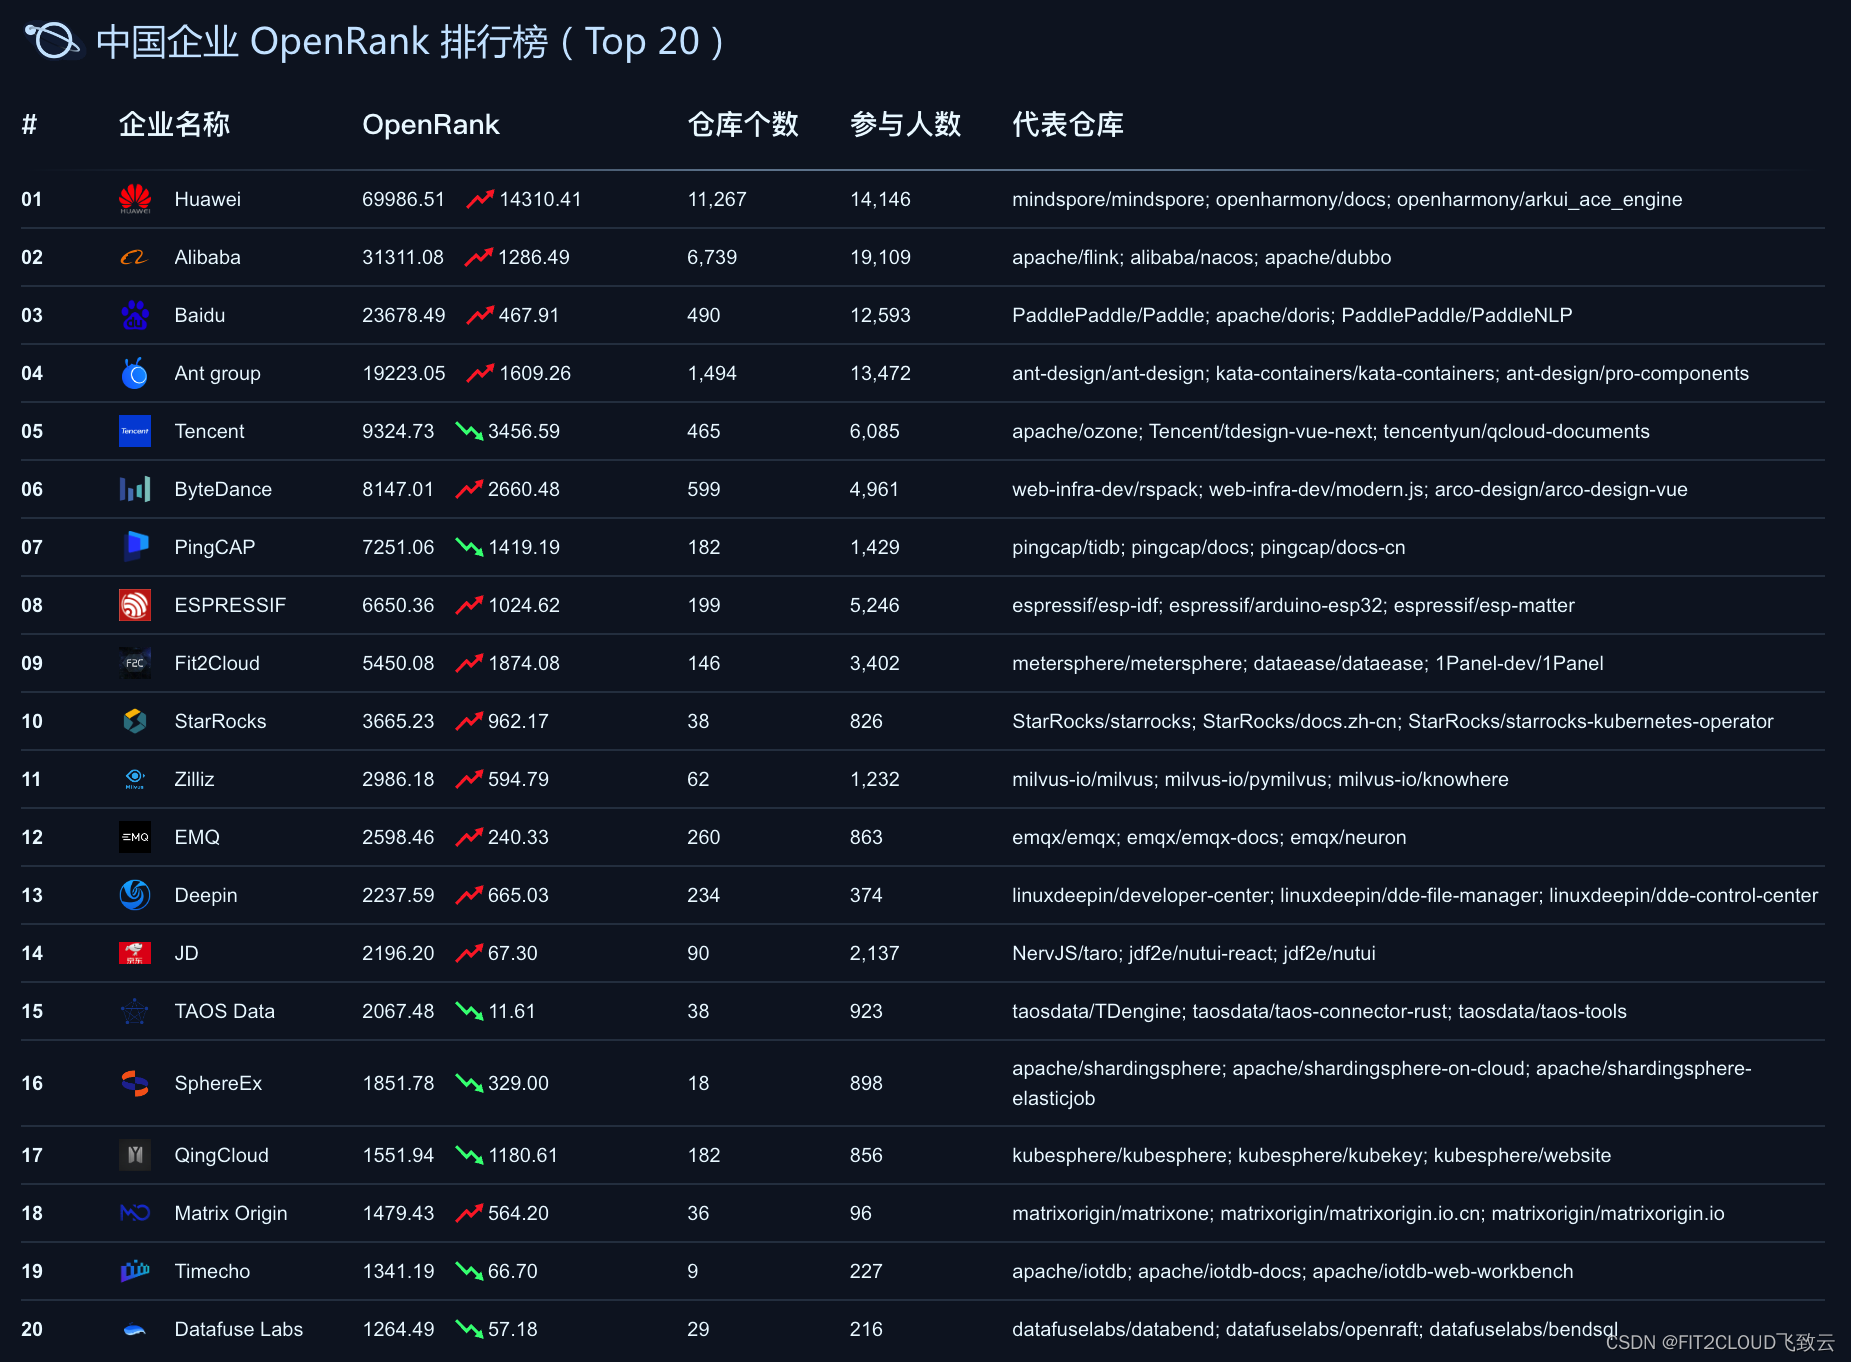Click Huawei's repository count 11,267
The width and height of the screenshot is (1851, 1362).
[x=717, y=199]
